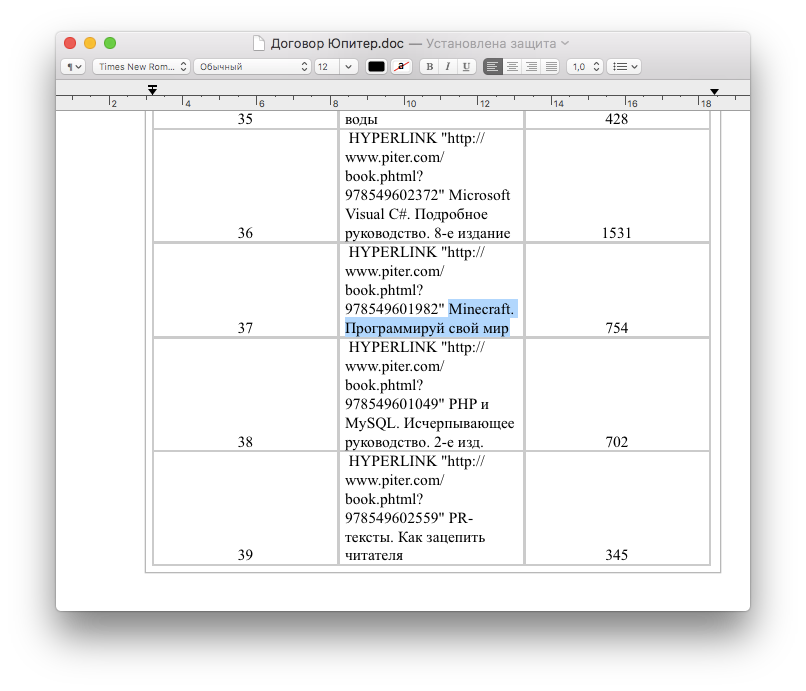Center-align the text
806x691 pixels.
(512, 67)
